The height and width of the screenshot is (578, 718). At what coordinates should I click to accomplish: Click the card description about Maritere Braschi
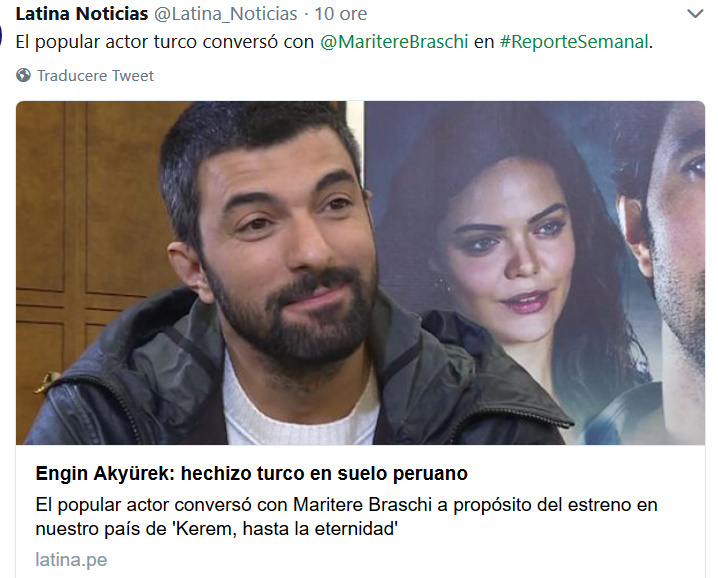pos(346,517)
